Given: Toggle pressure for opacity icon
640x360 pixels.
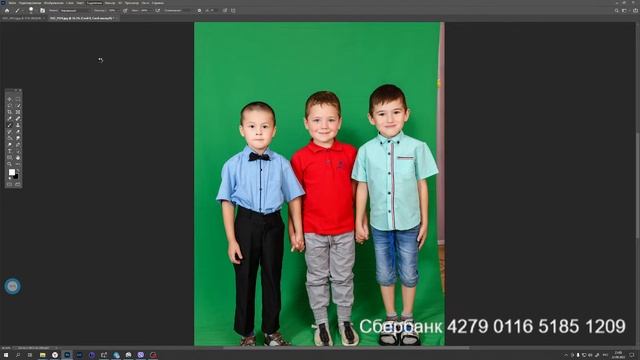Looking at the screenshot, I should coord(125,10).
